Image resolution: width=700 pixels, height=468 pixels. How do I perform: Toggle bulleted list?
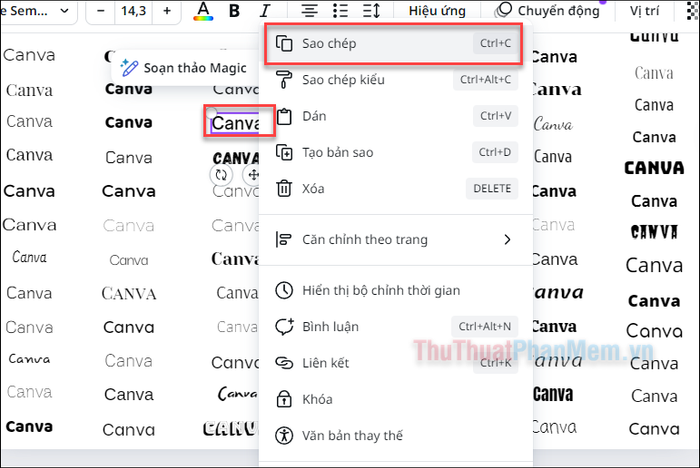[340, 11]
